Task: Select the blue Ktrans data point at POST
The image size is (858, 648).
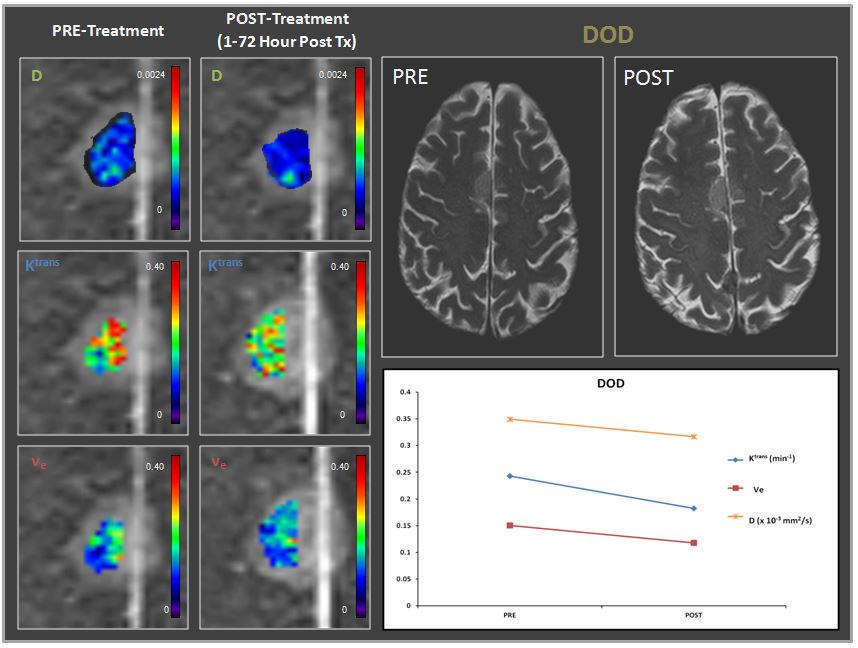Action: coord(693,508)
